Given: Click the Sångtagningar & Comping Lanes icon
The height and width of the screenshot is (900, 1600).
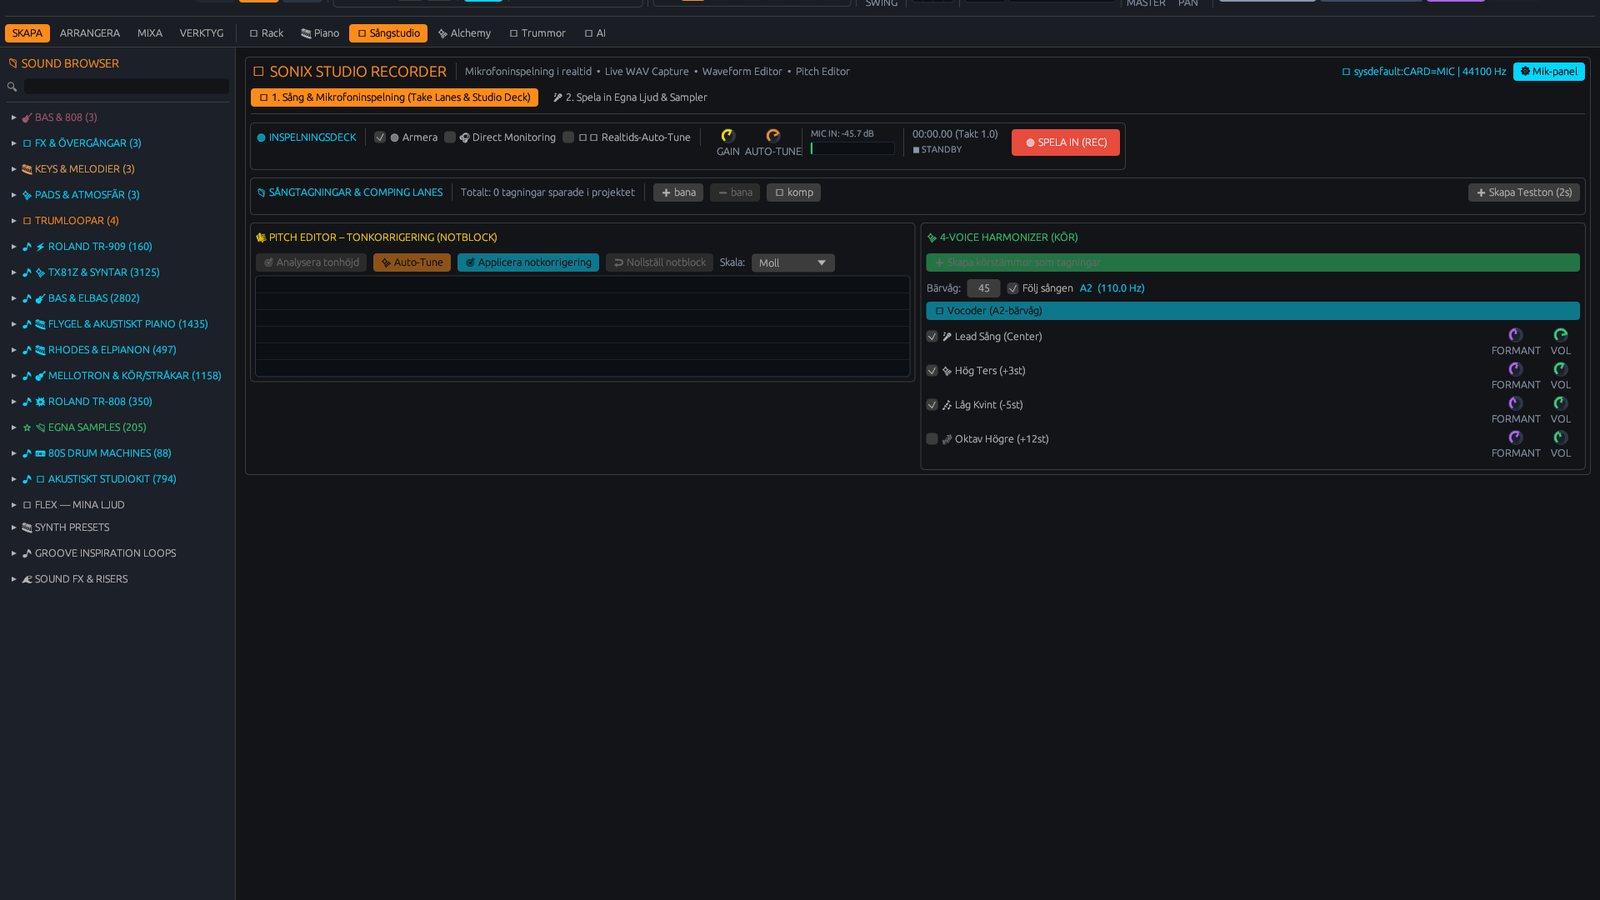Looking at the screenshot, I should (x=261, y=192).
